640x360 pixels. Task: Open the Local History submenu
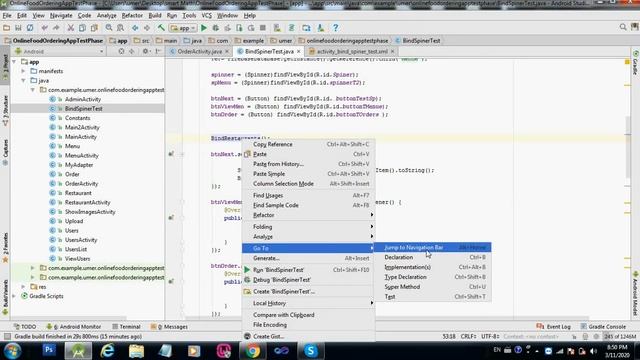[x=308, y=303]
